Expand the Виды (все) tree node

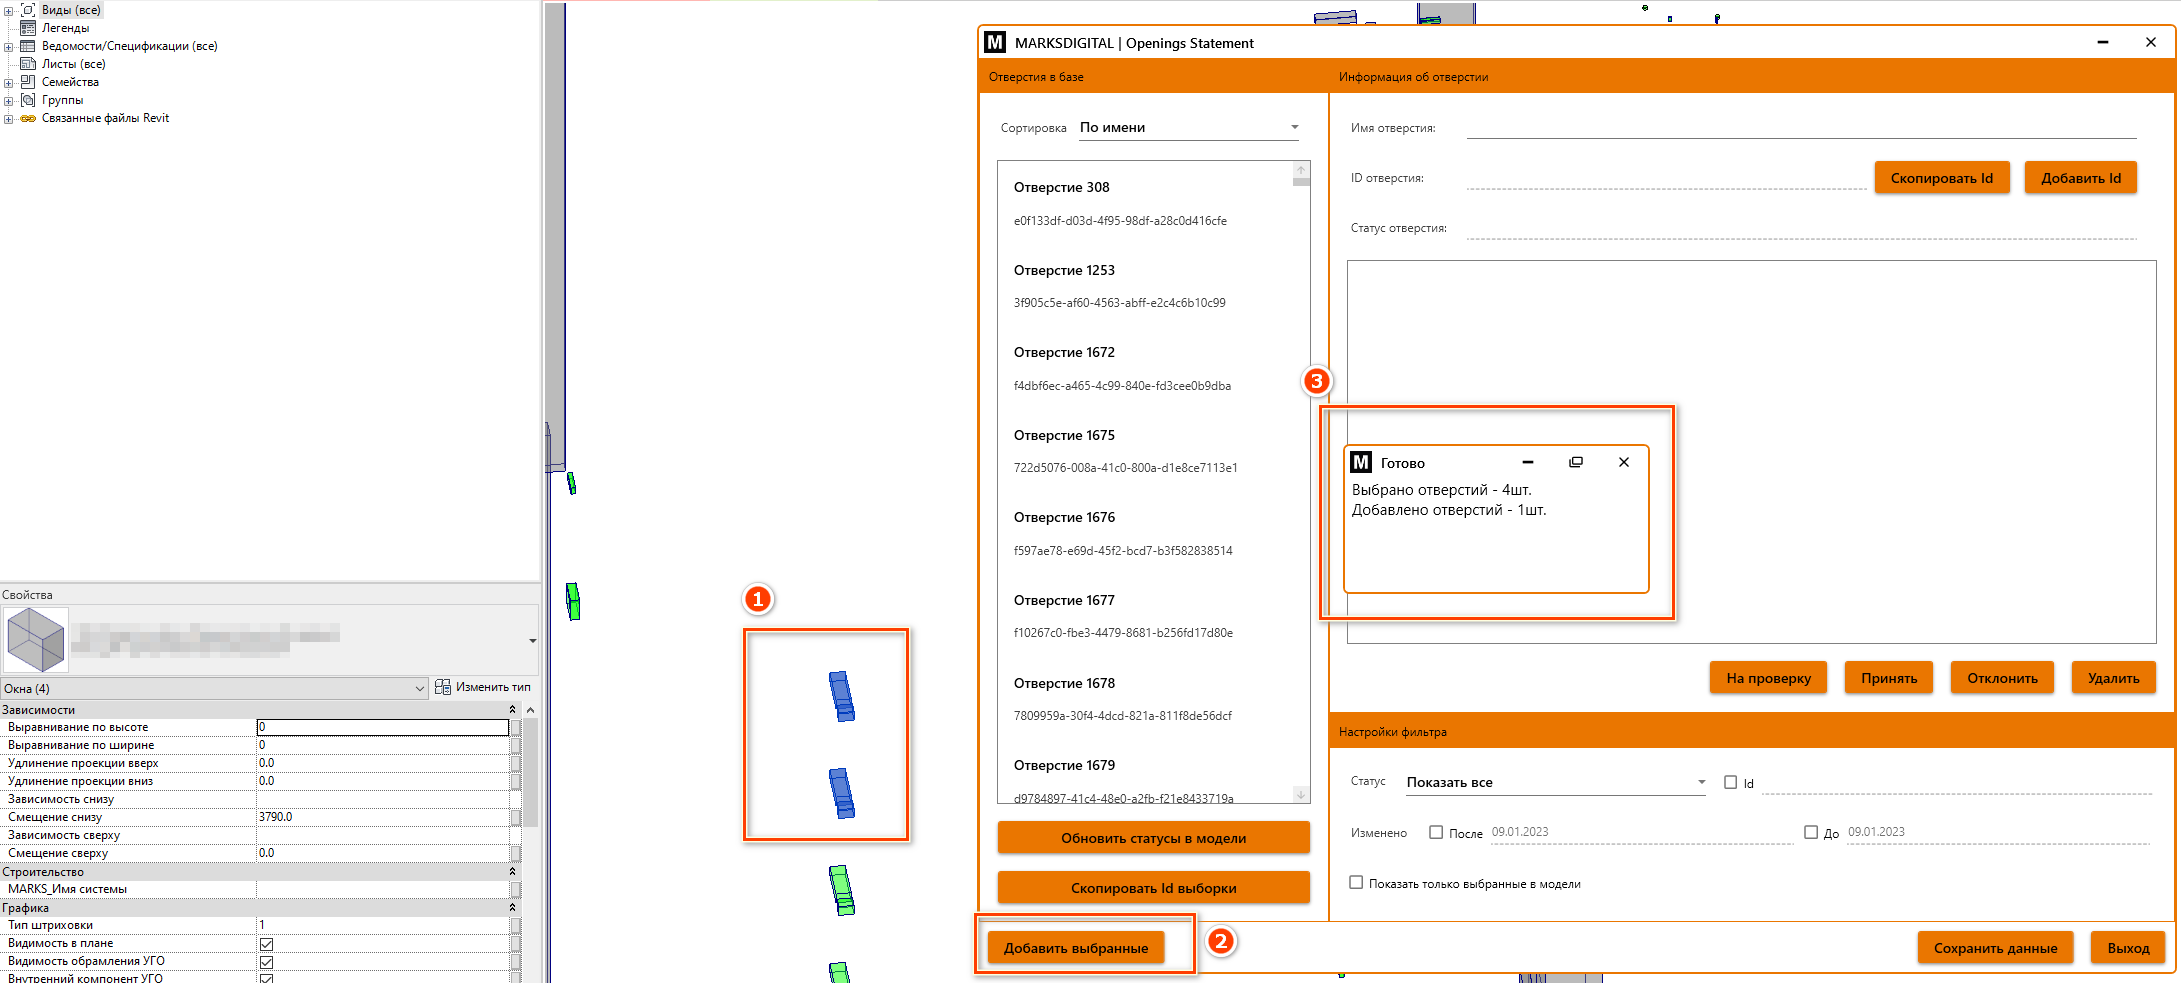pos(9,10)
